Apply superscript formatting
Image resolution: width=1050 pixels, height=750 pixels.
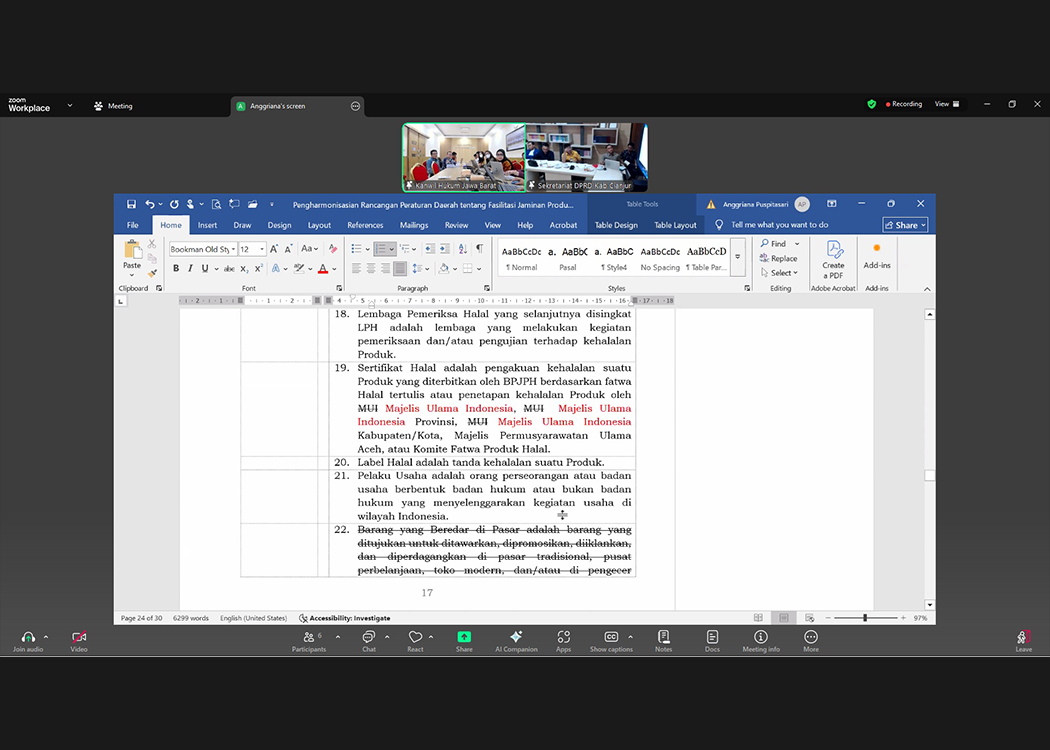click(x=258, y=269)
